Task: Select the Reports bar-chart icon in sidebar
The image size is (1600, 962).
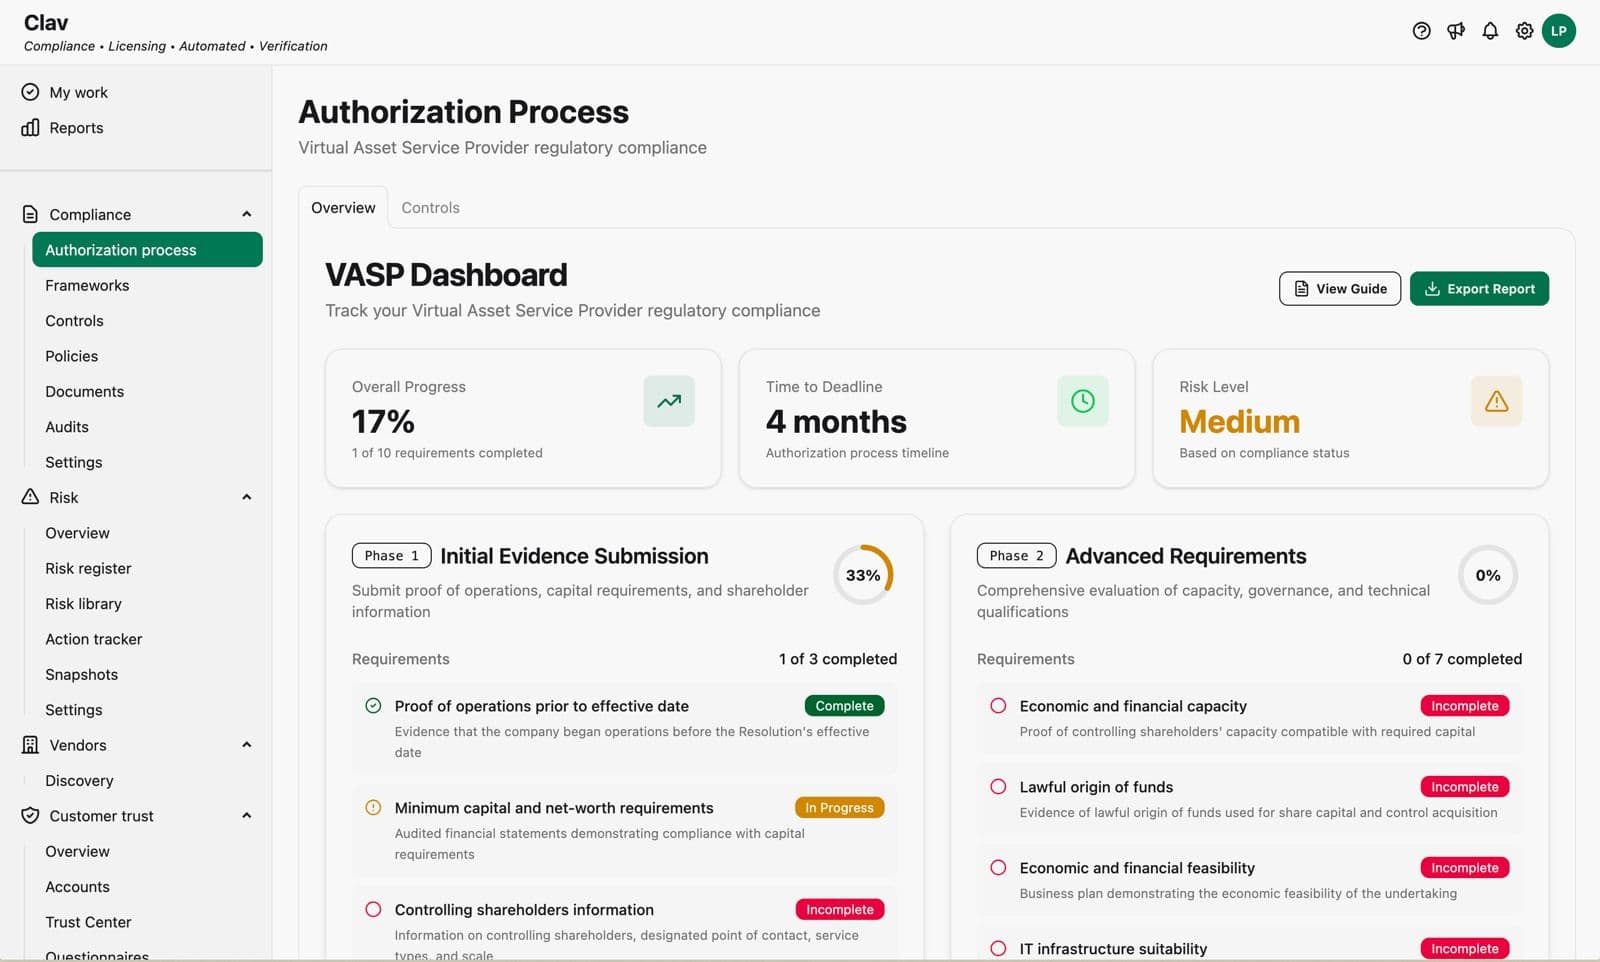Action: pyautogui.click(x=30, y=127)
